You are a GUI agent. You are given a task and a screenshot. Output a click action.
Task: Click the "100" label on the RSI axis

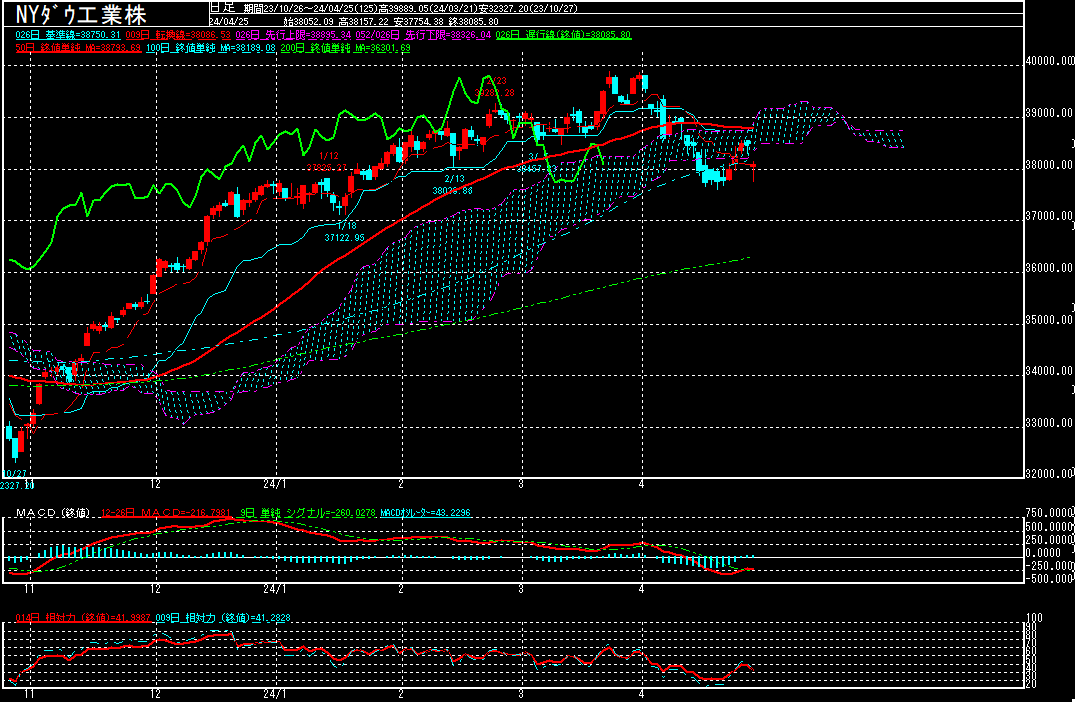pos(1033,618)
